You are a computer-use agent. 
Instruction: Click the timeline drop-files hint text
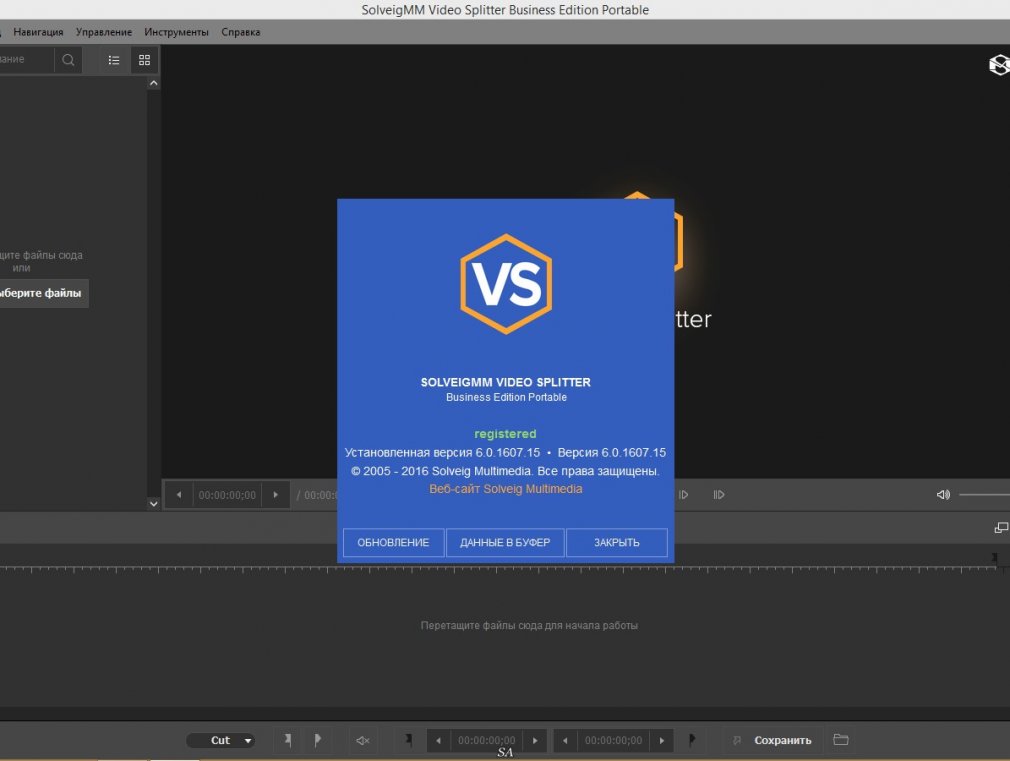529,626
